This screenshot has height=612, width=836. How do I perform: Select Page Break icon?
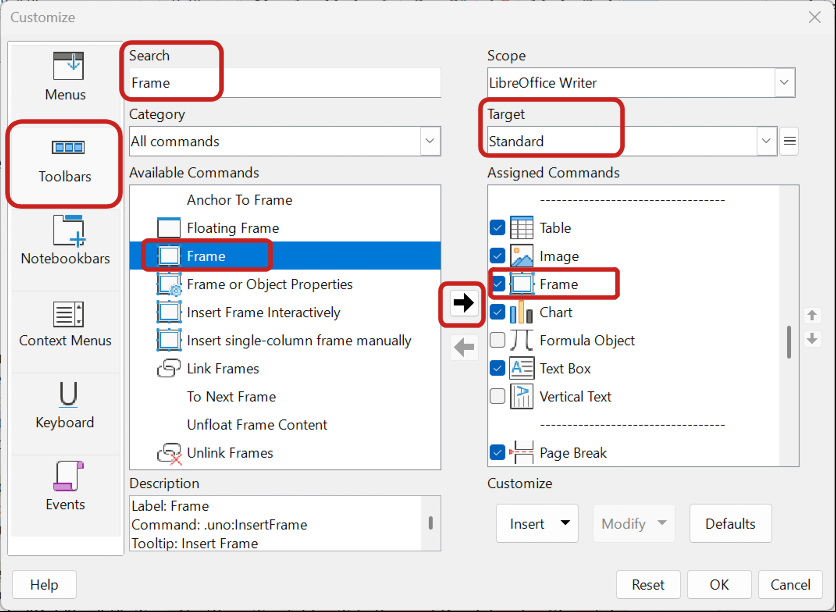pos(521,453)
